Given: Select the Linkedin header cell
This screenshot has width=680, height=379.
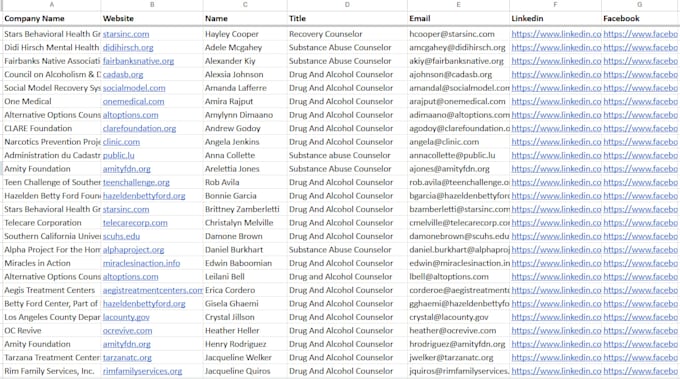Looking at the screenshot, I should pyautogui.click(x=555, y=18).
